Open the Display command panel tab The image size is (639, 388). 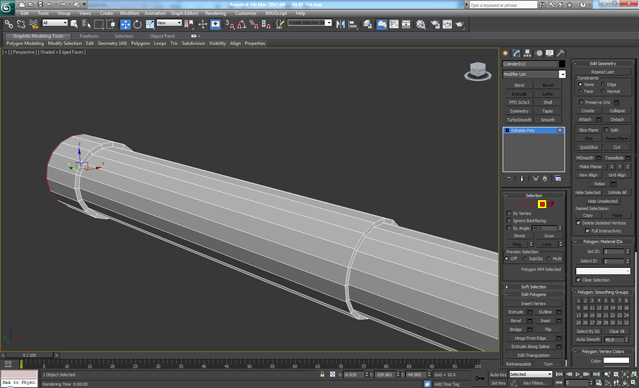coord(550,53)
